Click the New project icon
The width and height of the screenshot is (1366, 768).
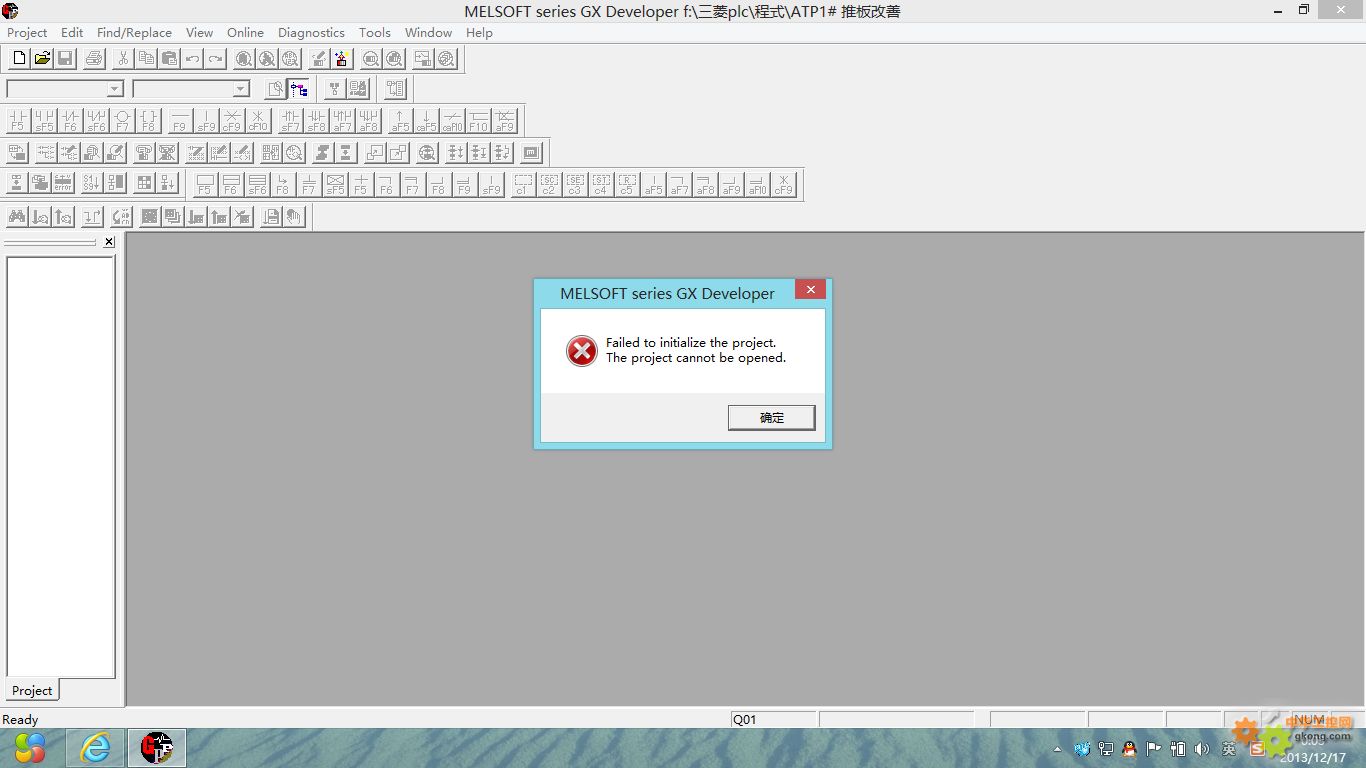[18, 59]
